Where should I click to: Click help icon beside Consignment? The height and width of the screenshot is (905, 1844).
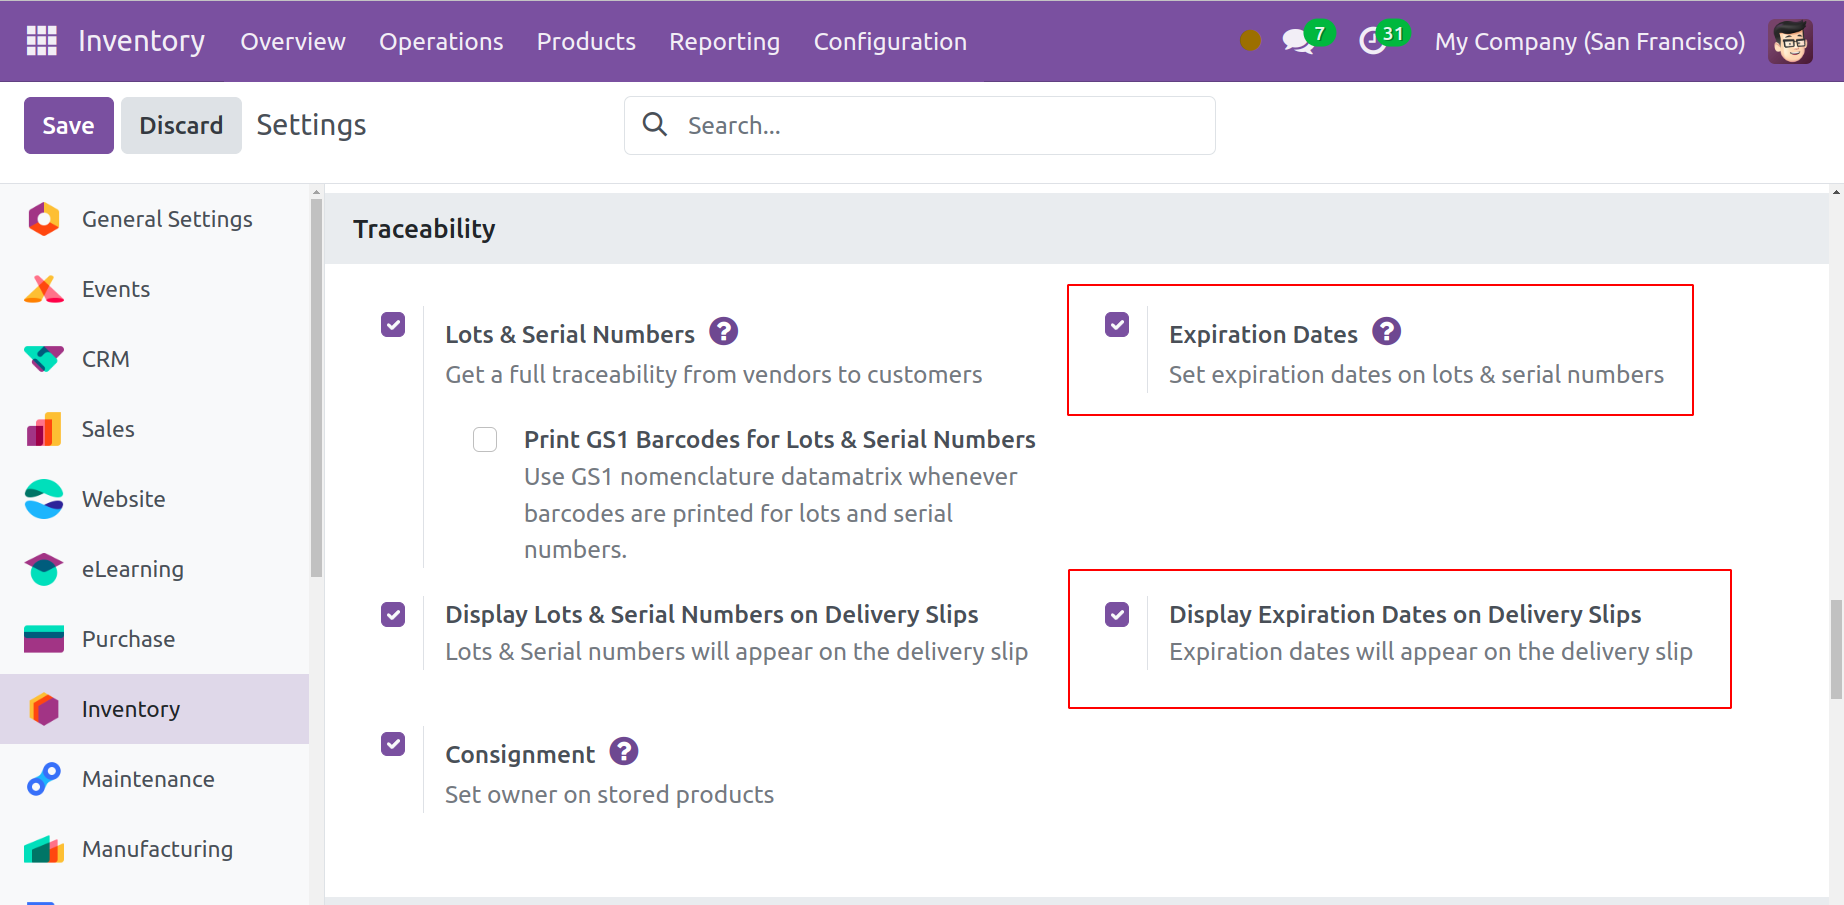coord(624,752)
